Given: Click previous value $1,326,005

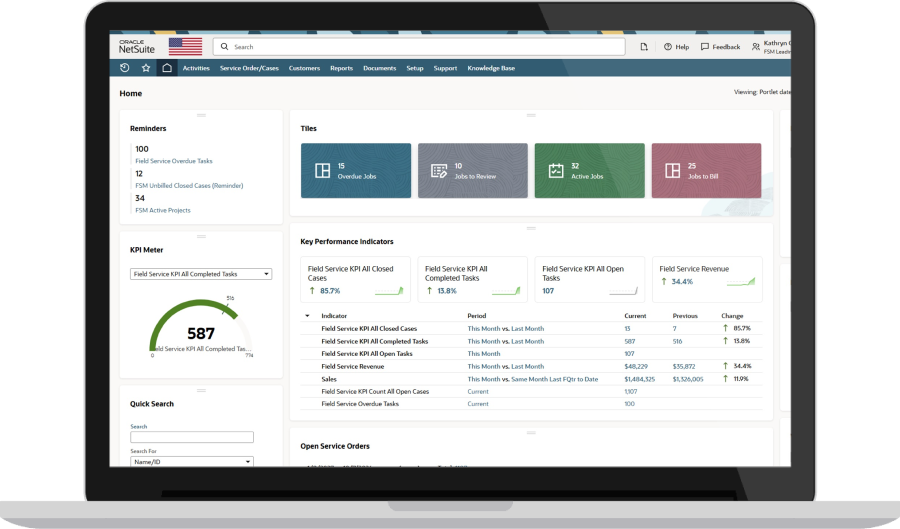Looking at the screenshot, I should pos(688,379).
